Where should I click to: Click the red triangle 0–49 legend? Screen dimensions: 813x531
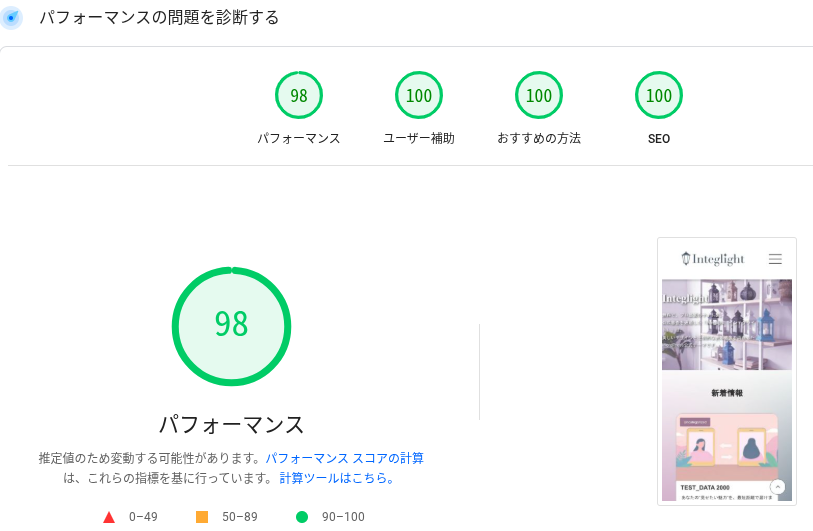(109, 517)
